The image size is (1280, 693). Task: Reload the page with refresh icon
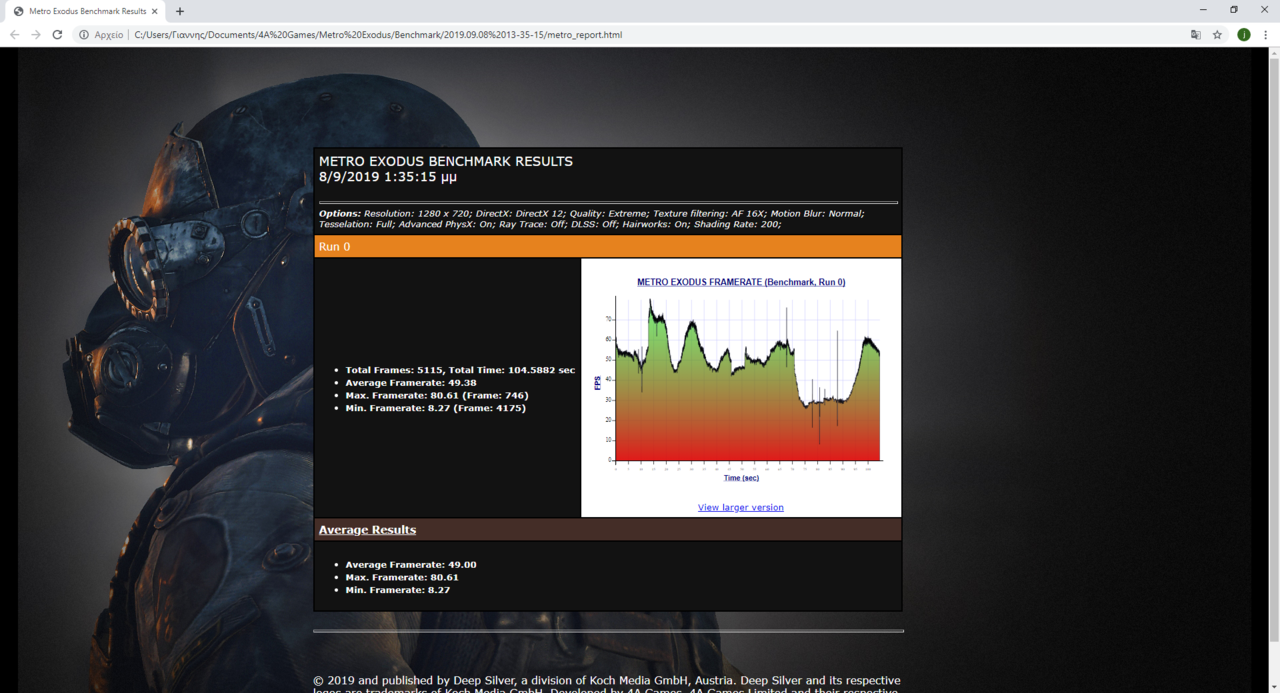[x=57, y=34]
